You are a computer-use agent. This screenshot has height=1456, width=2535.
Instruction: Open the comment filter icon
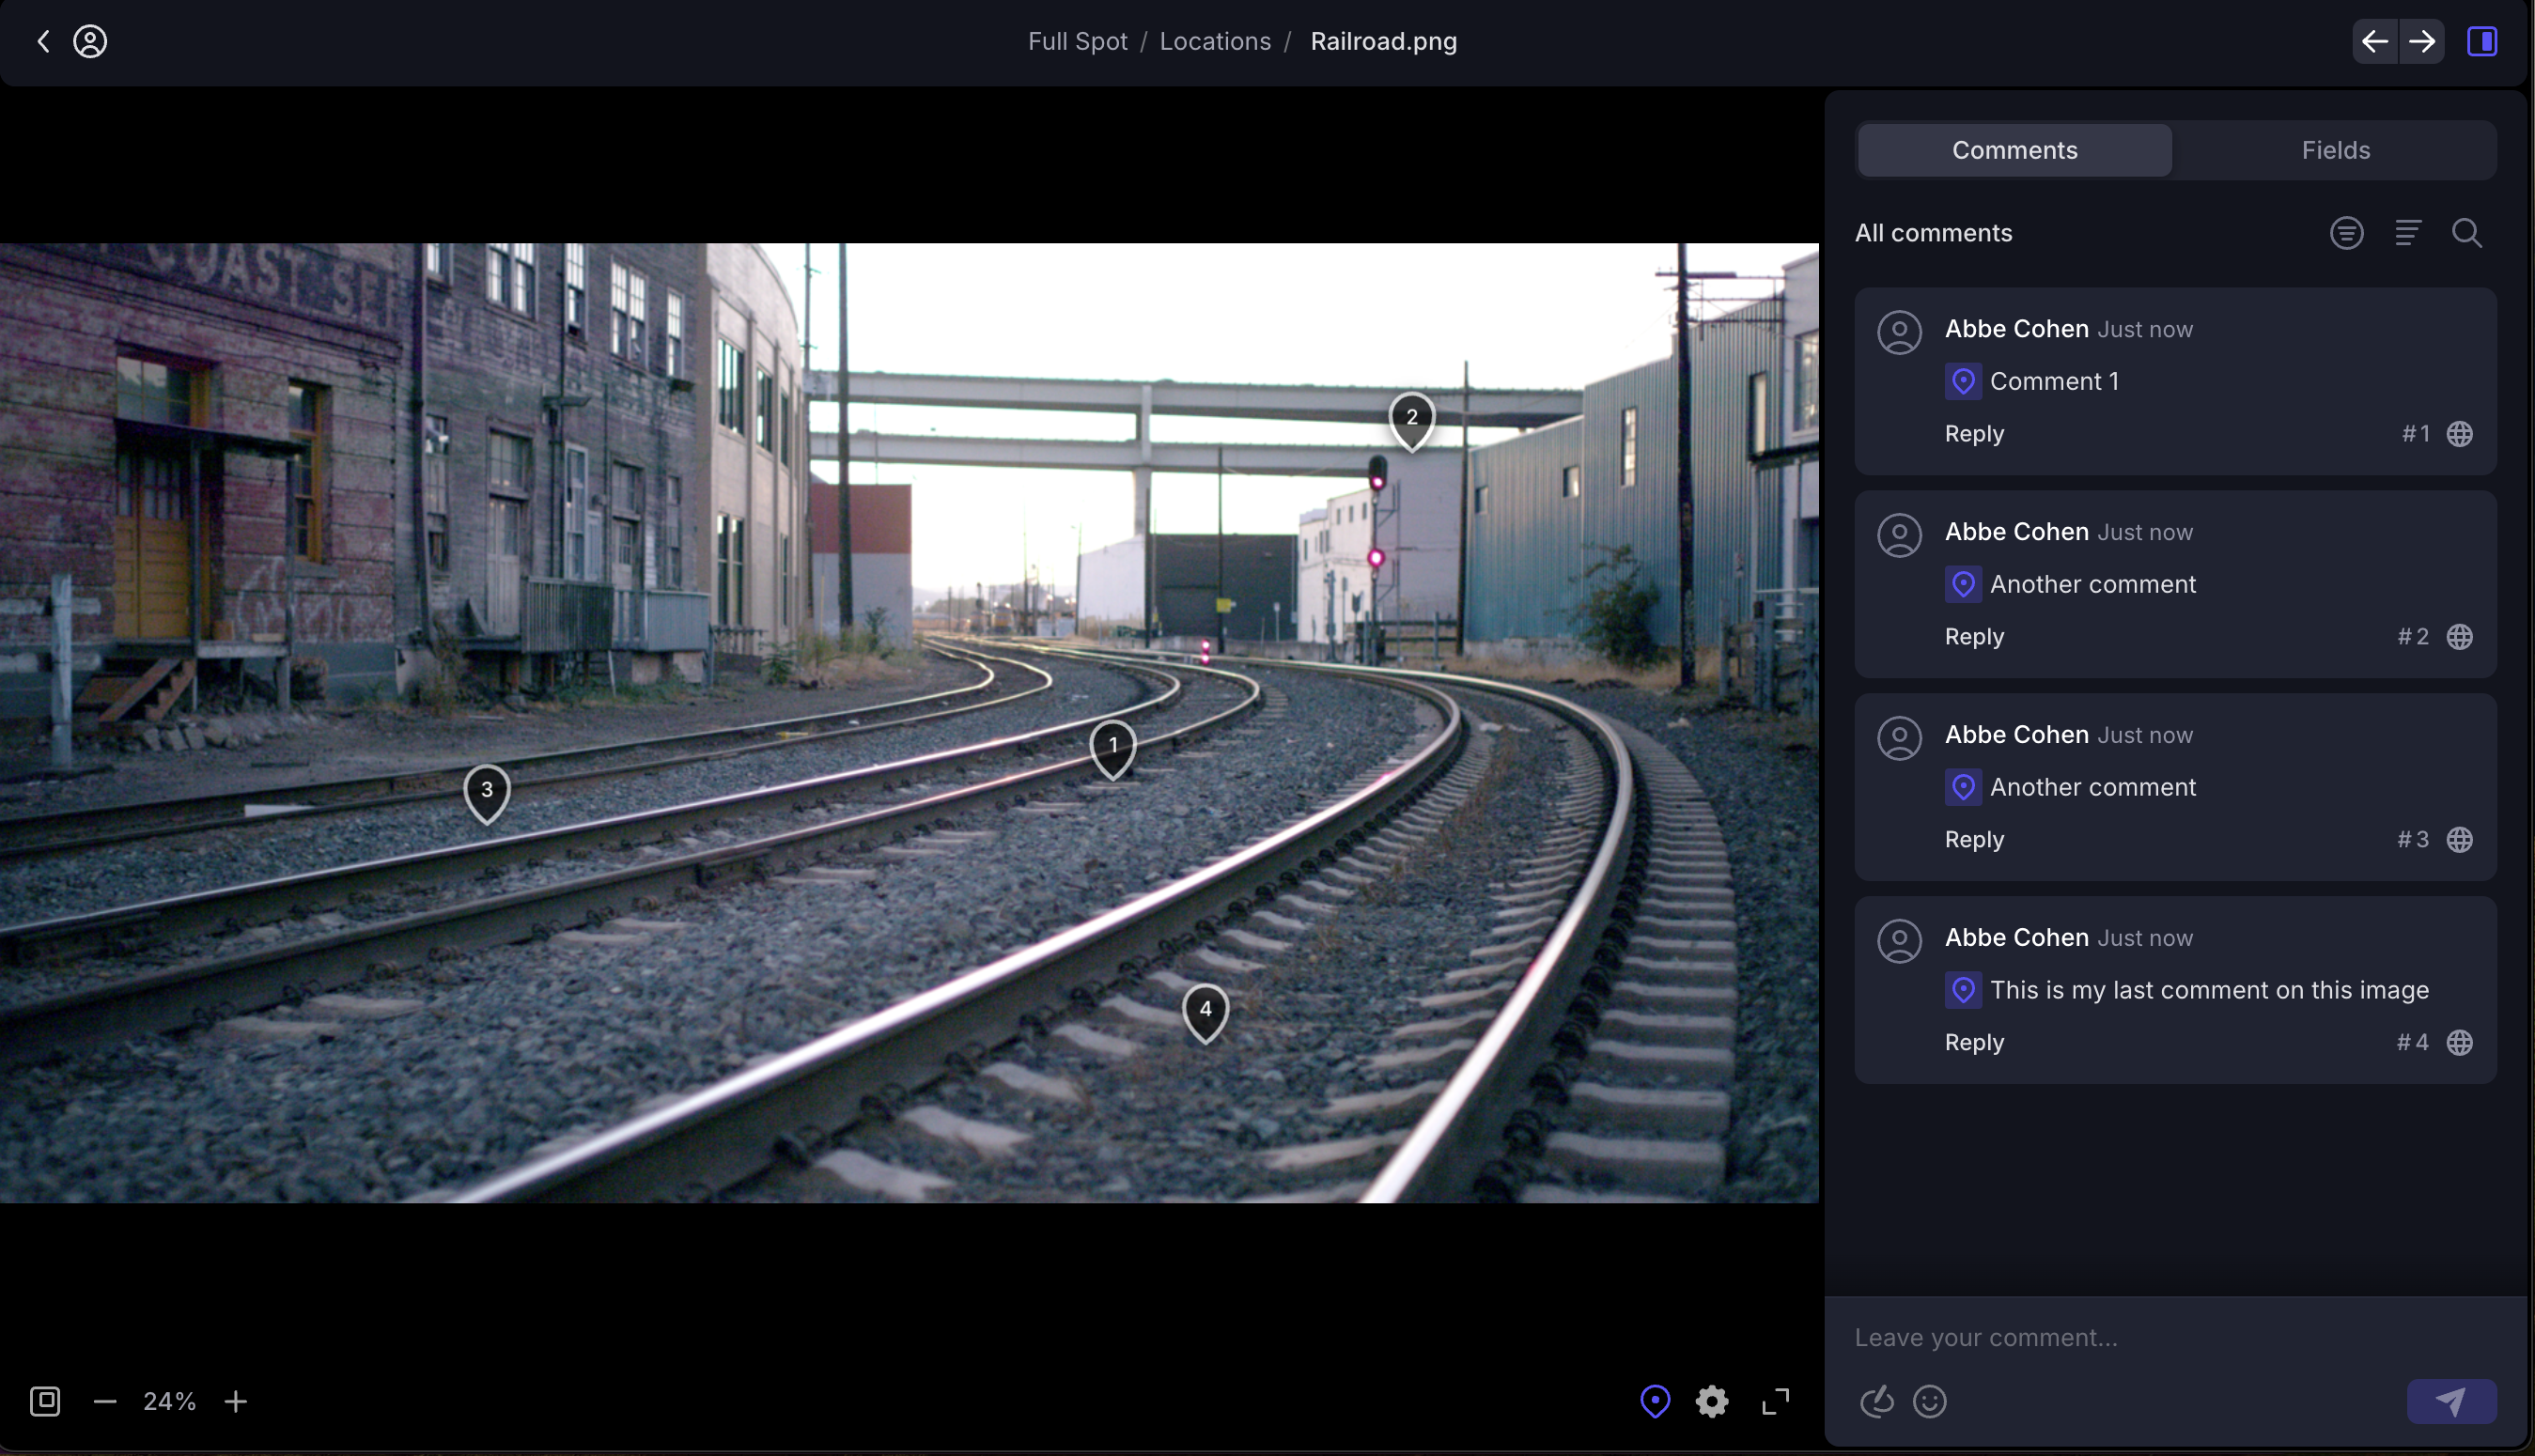click(x=2346, y=232)
